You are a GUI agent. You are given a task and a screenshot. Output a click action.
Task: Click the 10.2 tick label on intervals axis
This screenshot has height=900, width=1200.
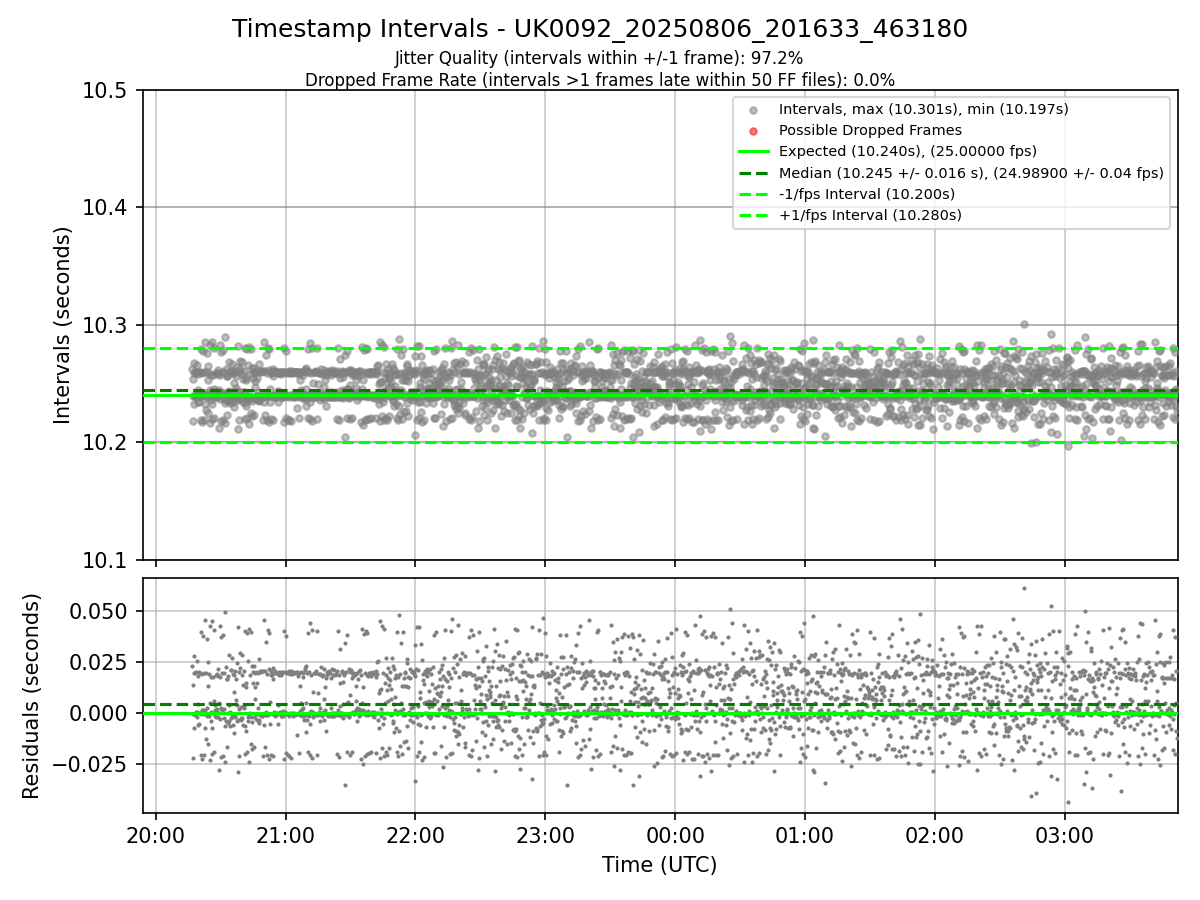pos(107,442)
